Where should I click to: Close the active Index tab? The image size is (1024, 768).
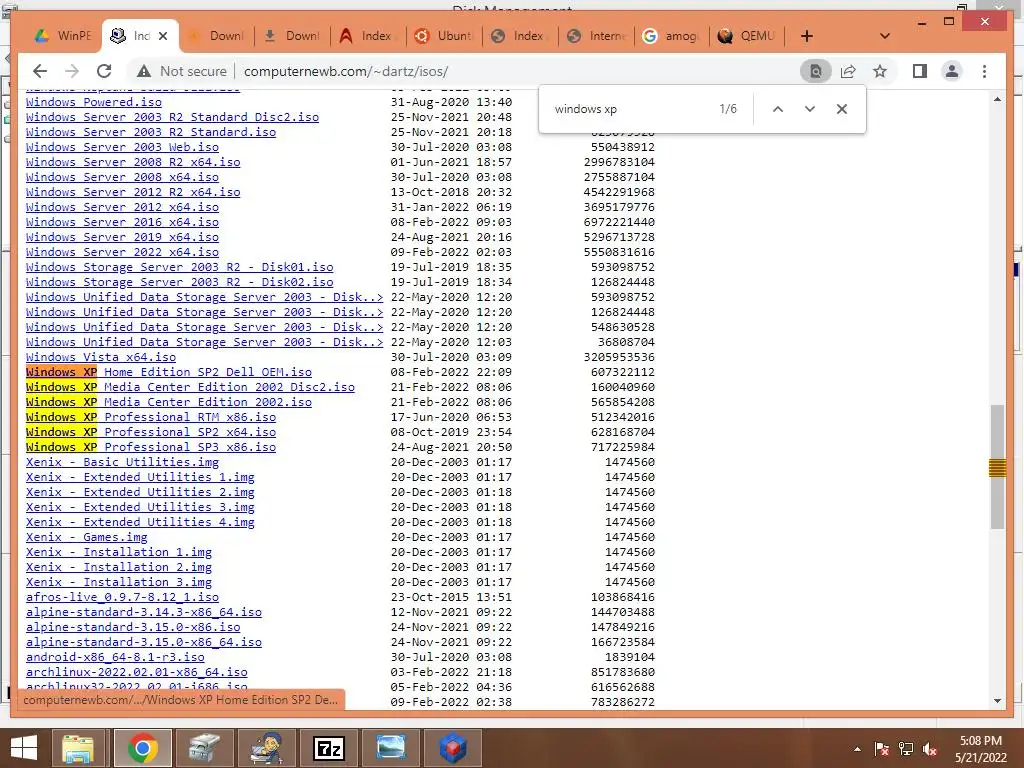tap(163, 36)
